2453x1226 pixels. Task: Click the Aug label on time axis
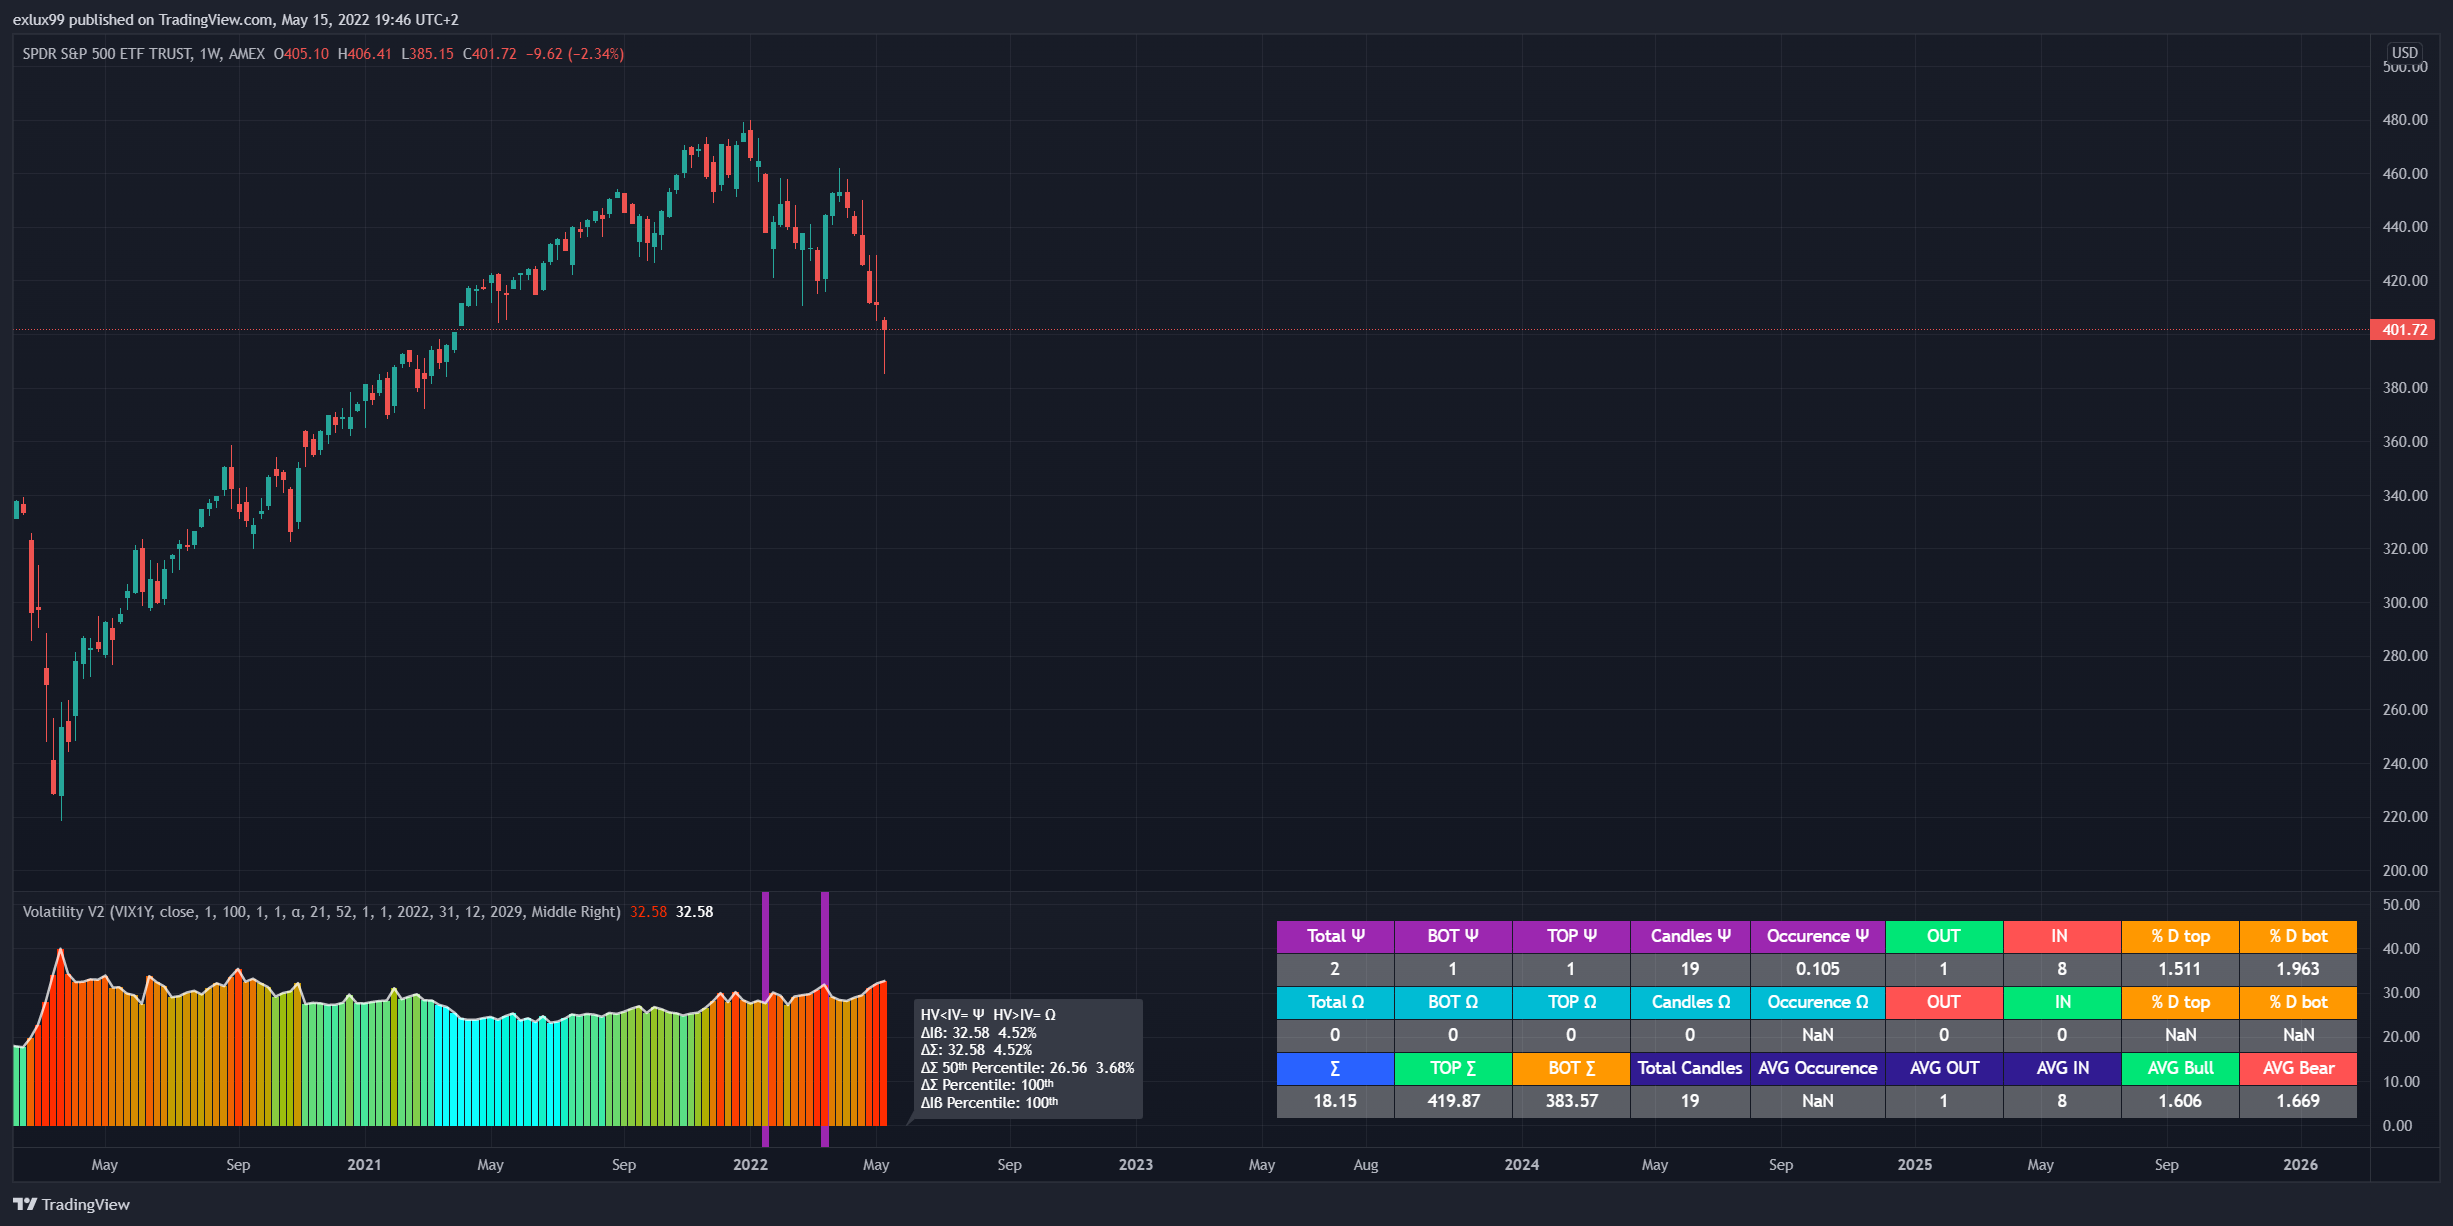point(1366,1165)
